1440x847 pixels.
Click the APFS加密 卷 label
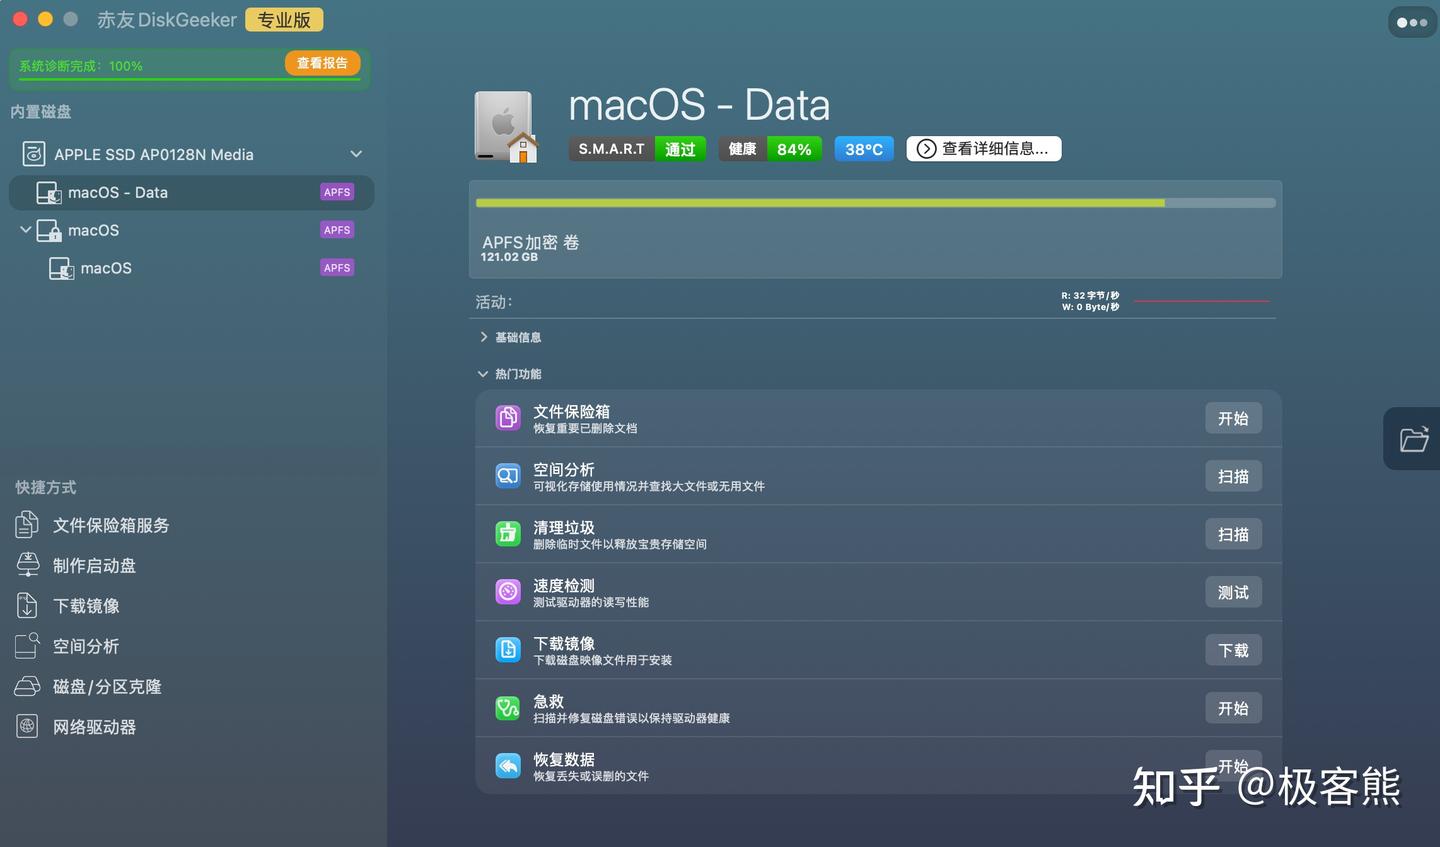click(x=531, y=242)
